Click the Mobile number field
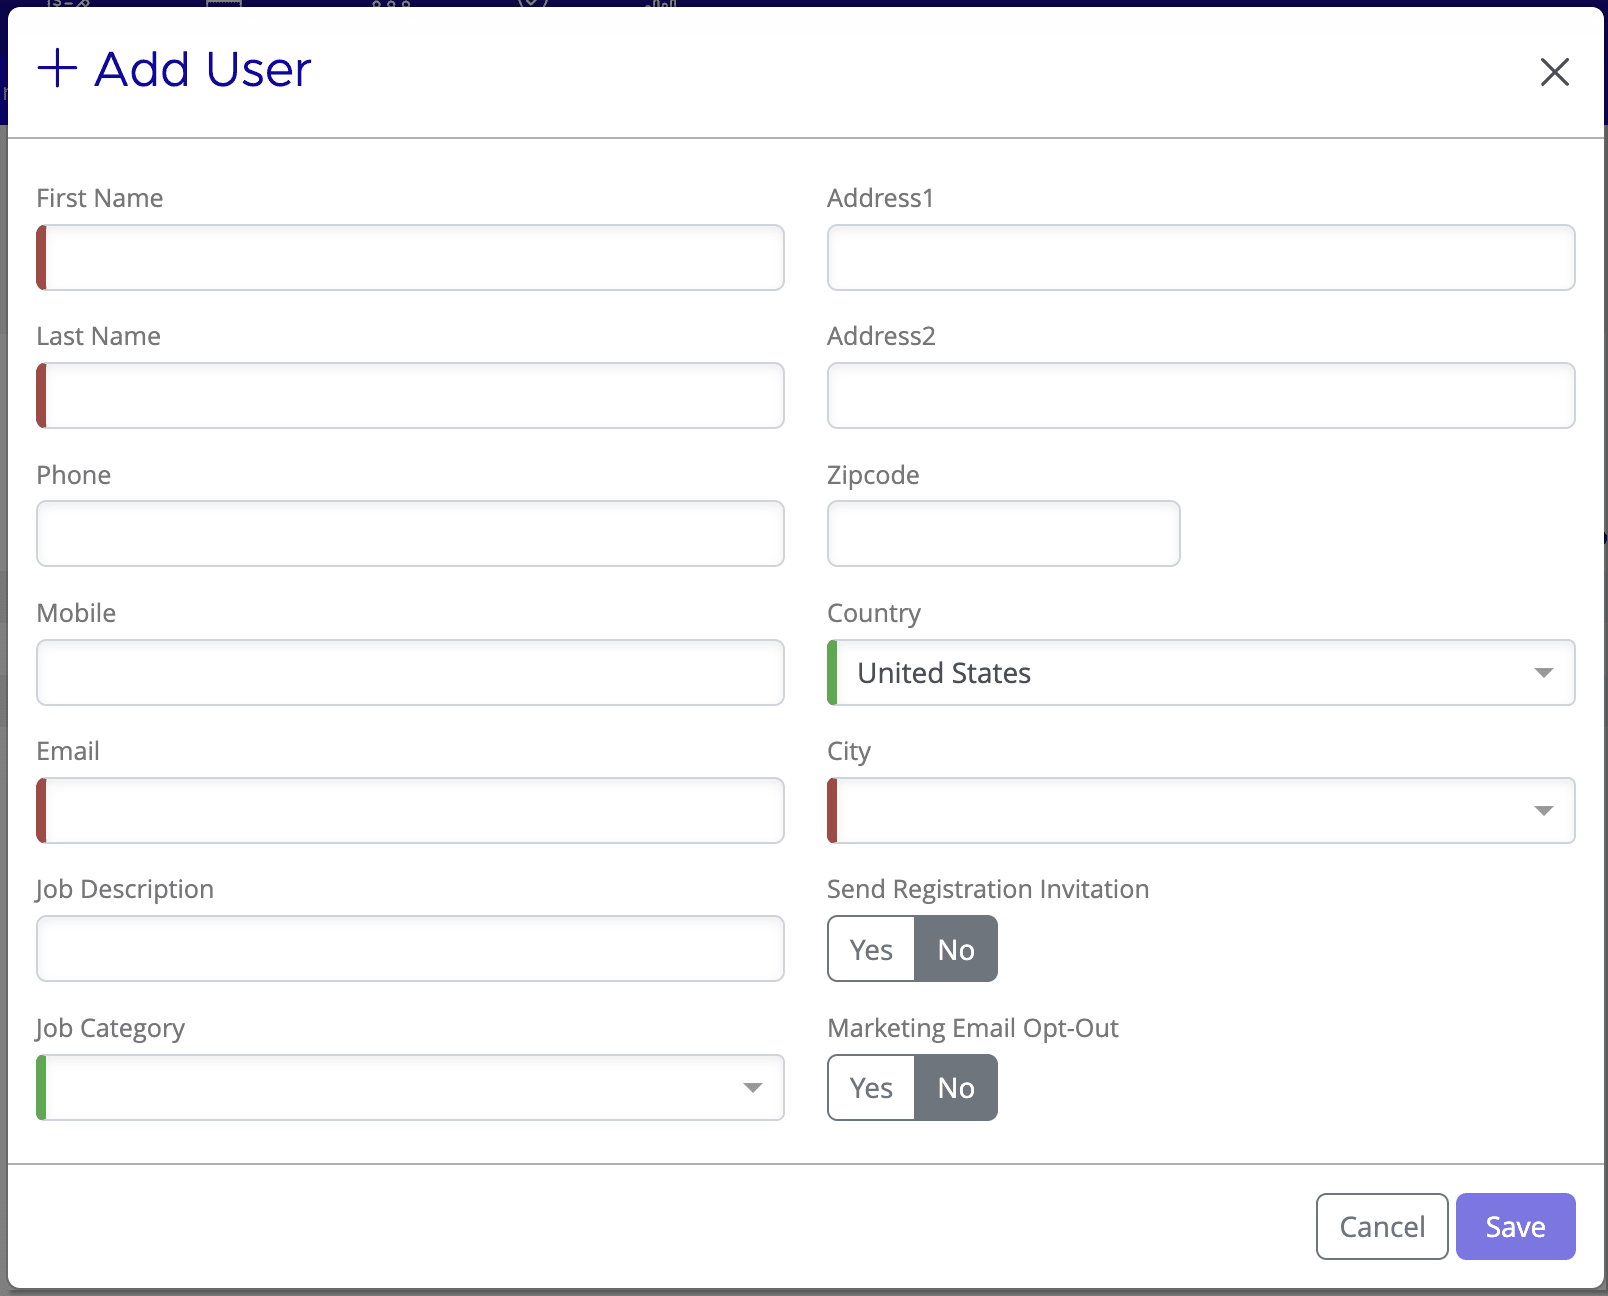This screenshot has height=1296, width=1608. pos(410,672)
